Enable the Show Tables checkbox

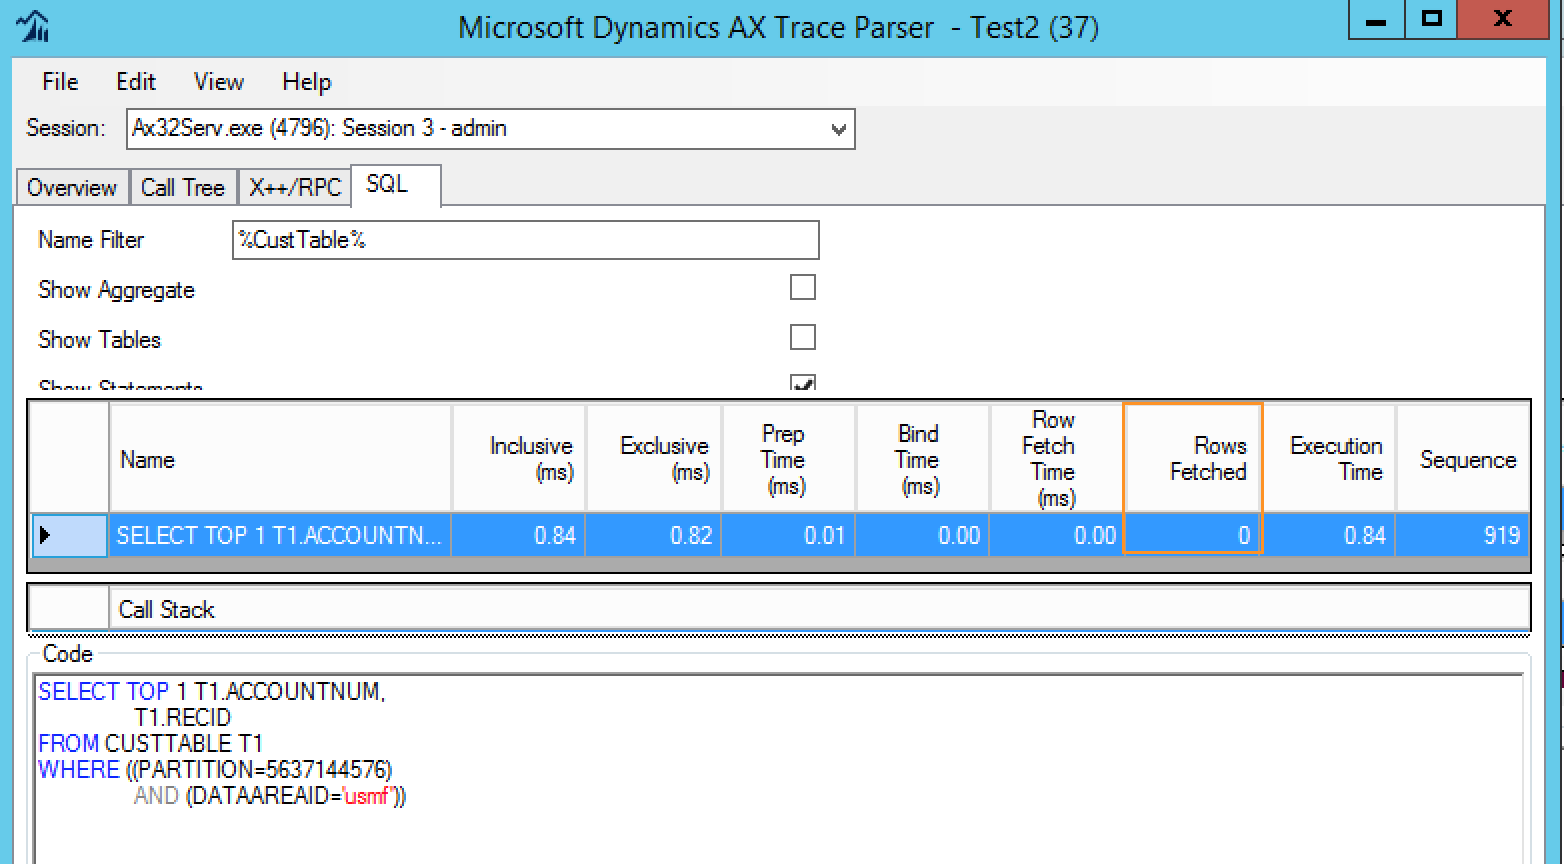click(x=803, y=337)
